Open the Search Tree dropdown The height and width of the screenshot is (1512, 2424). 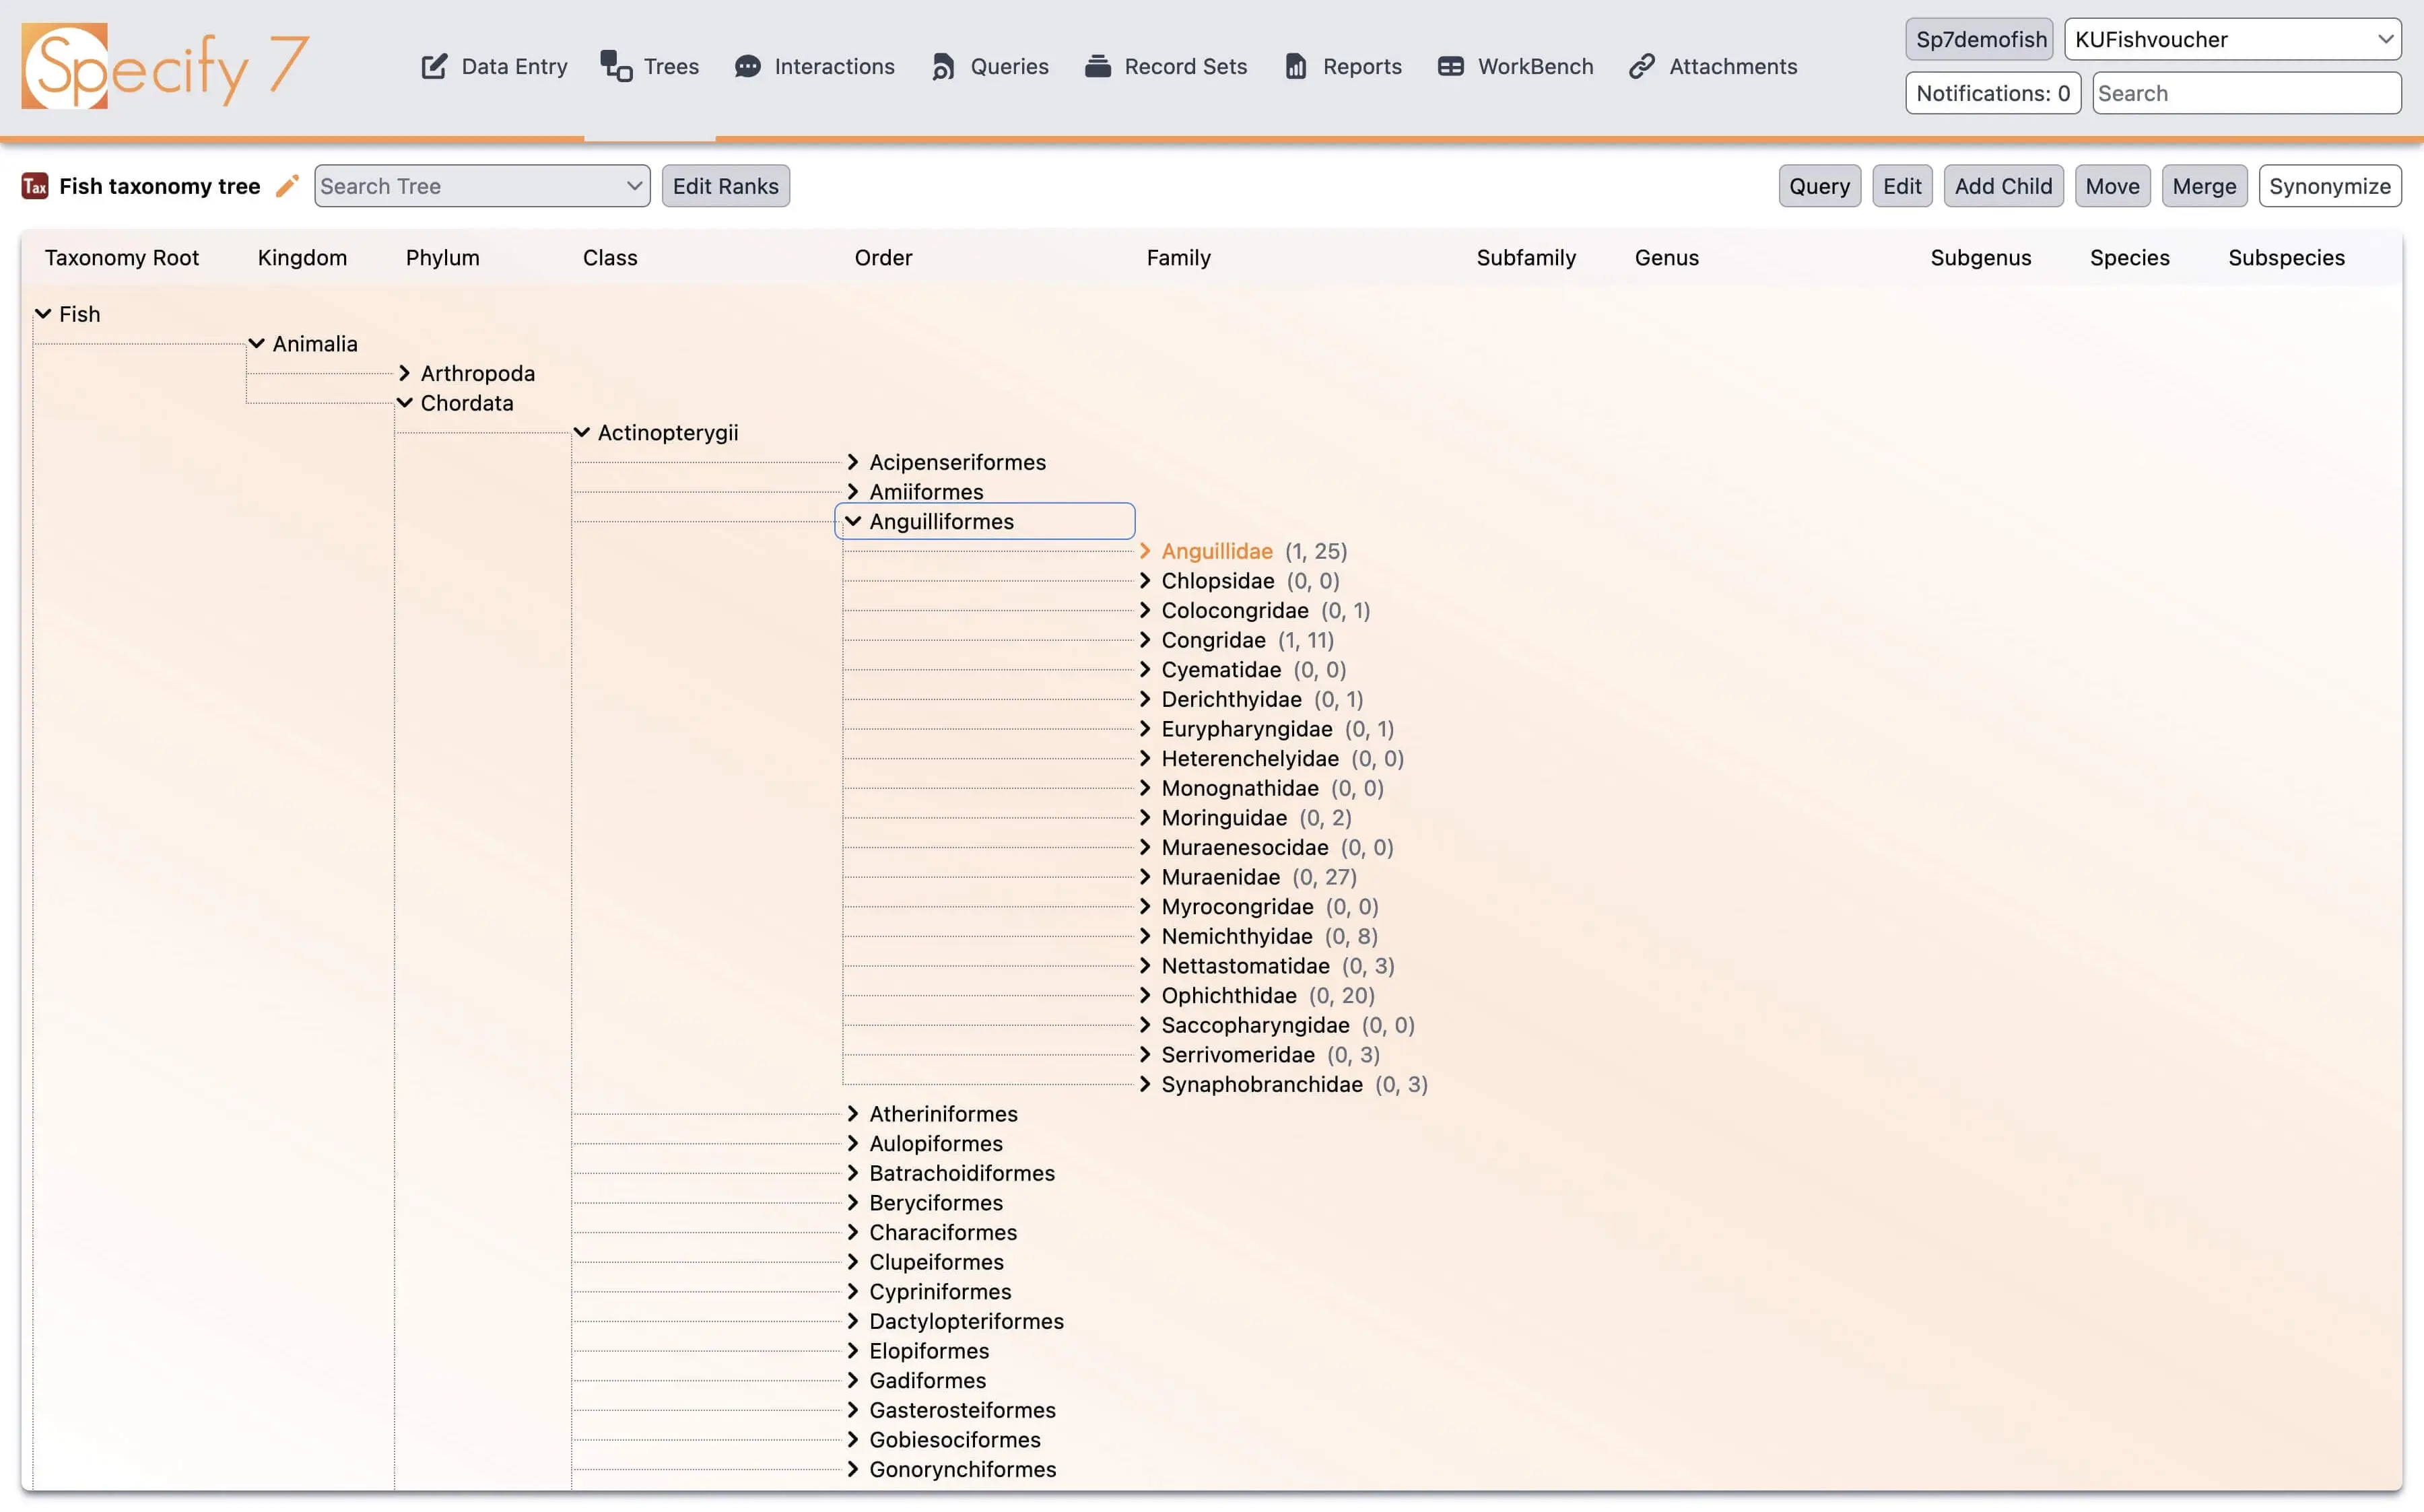coord(481,186)
